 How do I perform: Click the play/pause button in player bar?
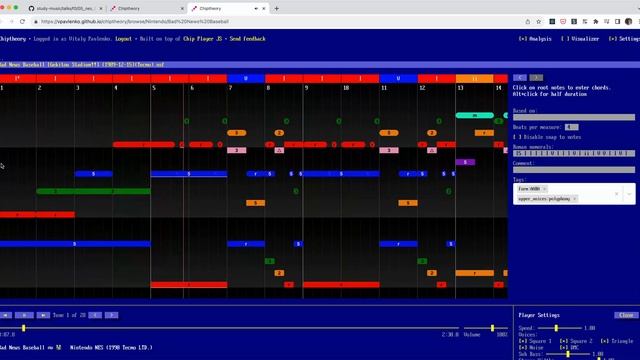pos(24,315)
